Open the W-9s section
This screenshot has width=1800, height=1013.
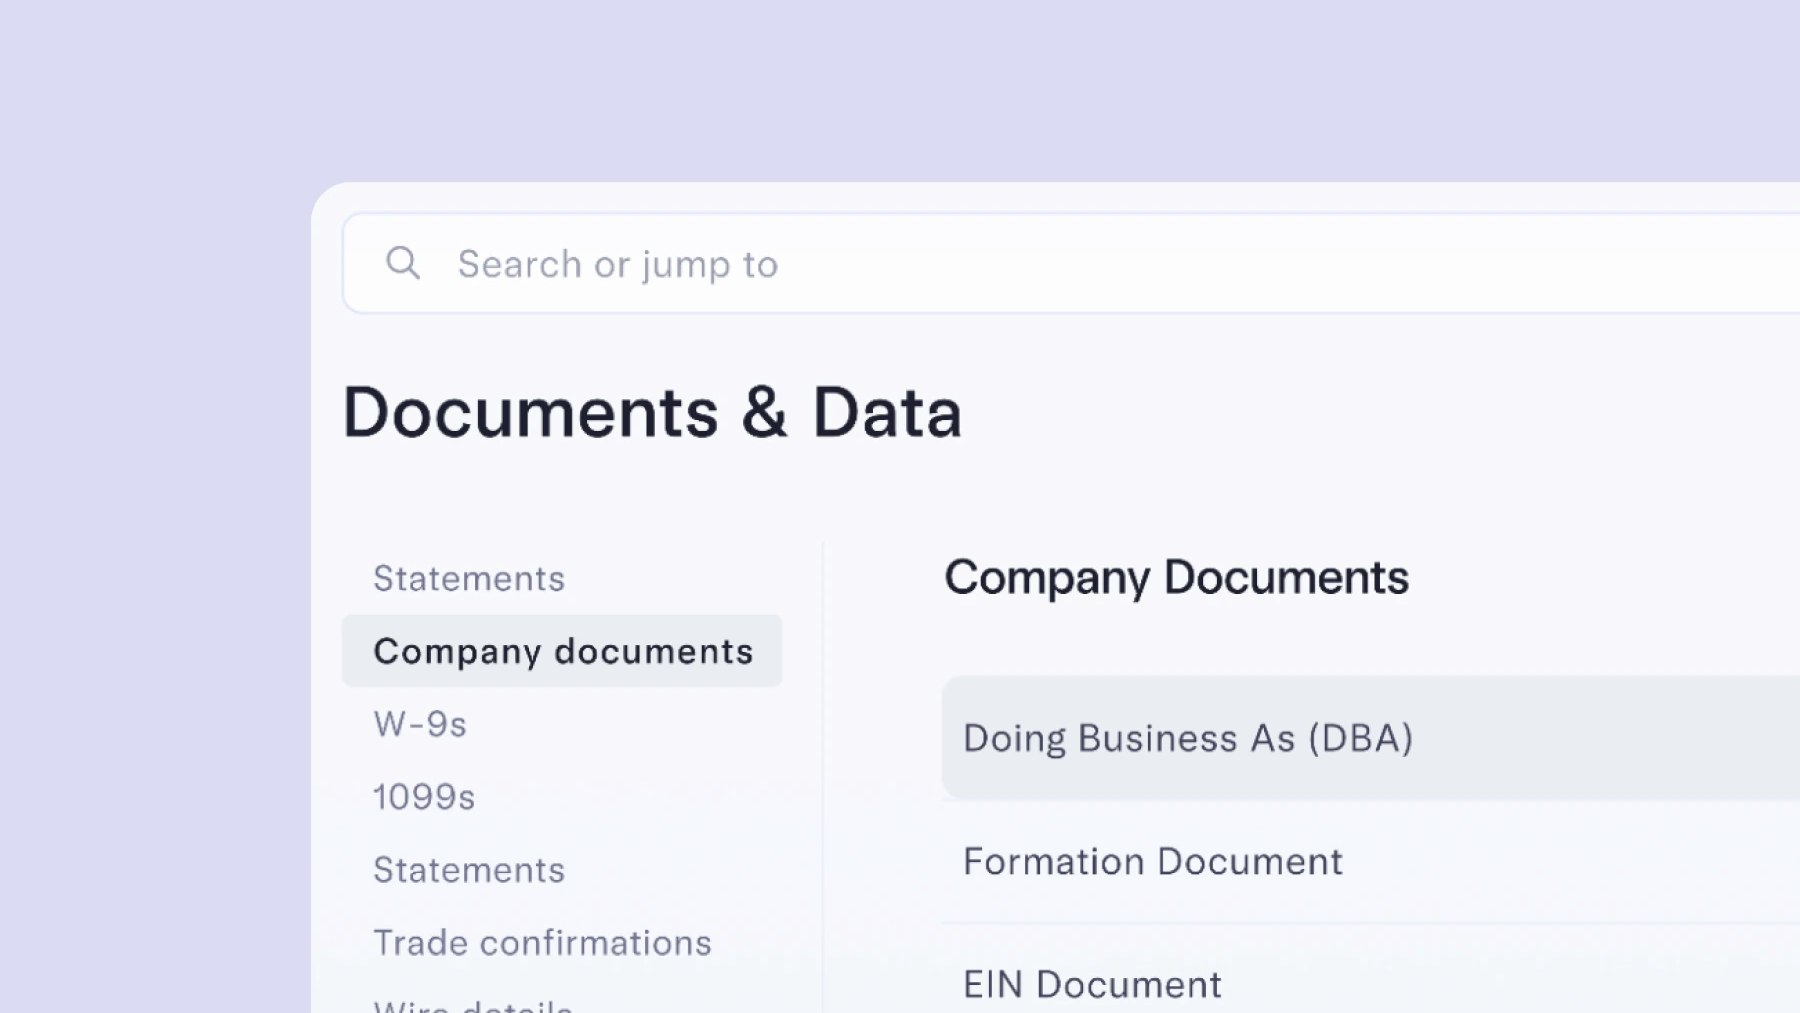click(420, 724)
